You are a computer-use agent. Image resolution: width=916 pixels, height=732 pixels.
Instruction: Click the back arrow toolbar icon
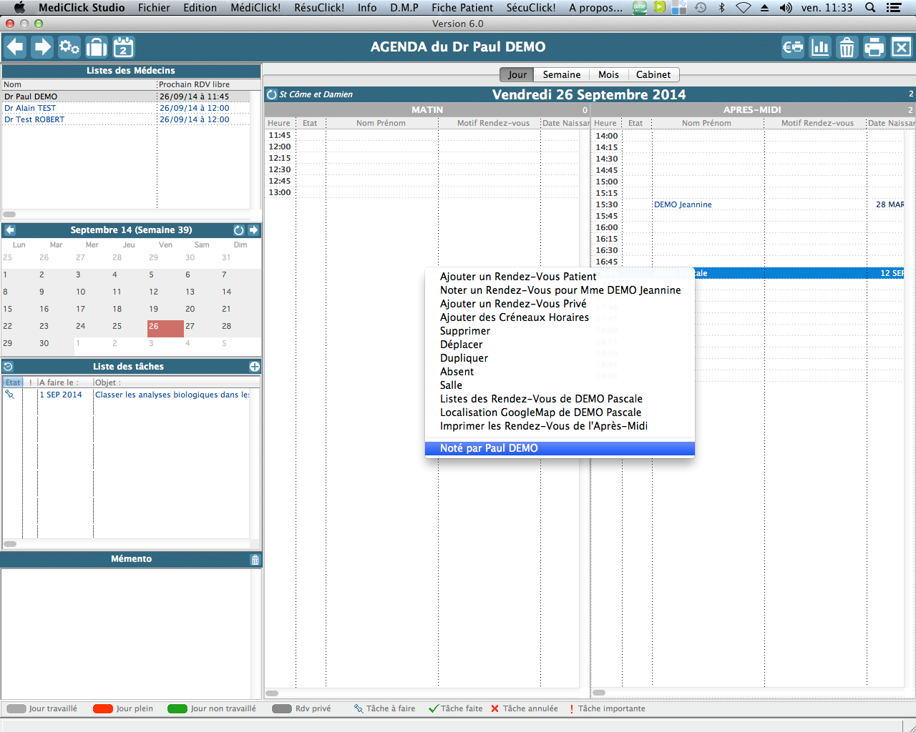tap(15, 47)
